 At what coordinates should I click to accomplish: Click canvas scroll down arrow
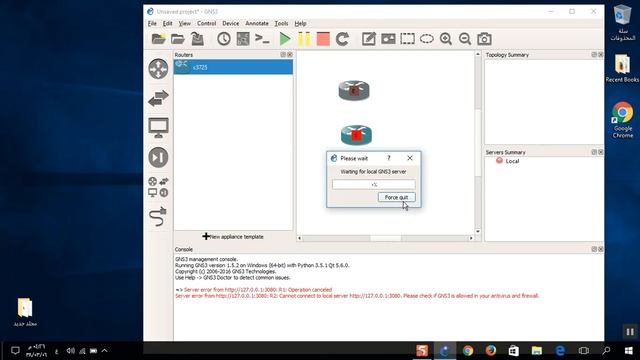pyautogui.click(x=478, y=231)
